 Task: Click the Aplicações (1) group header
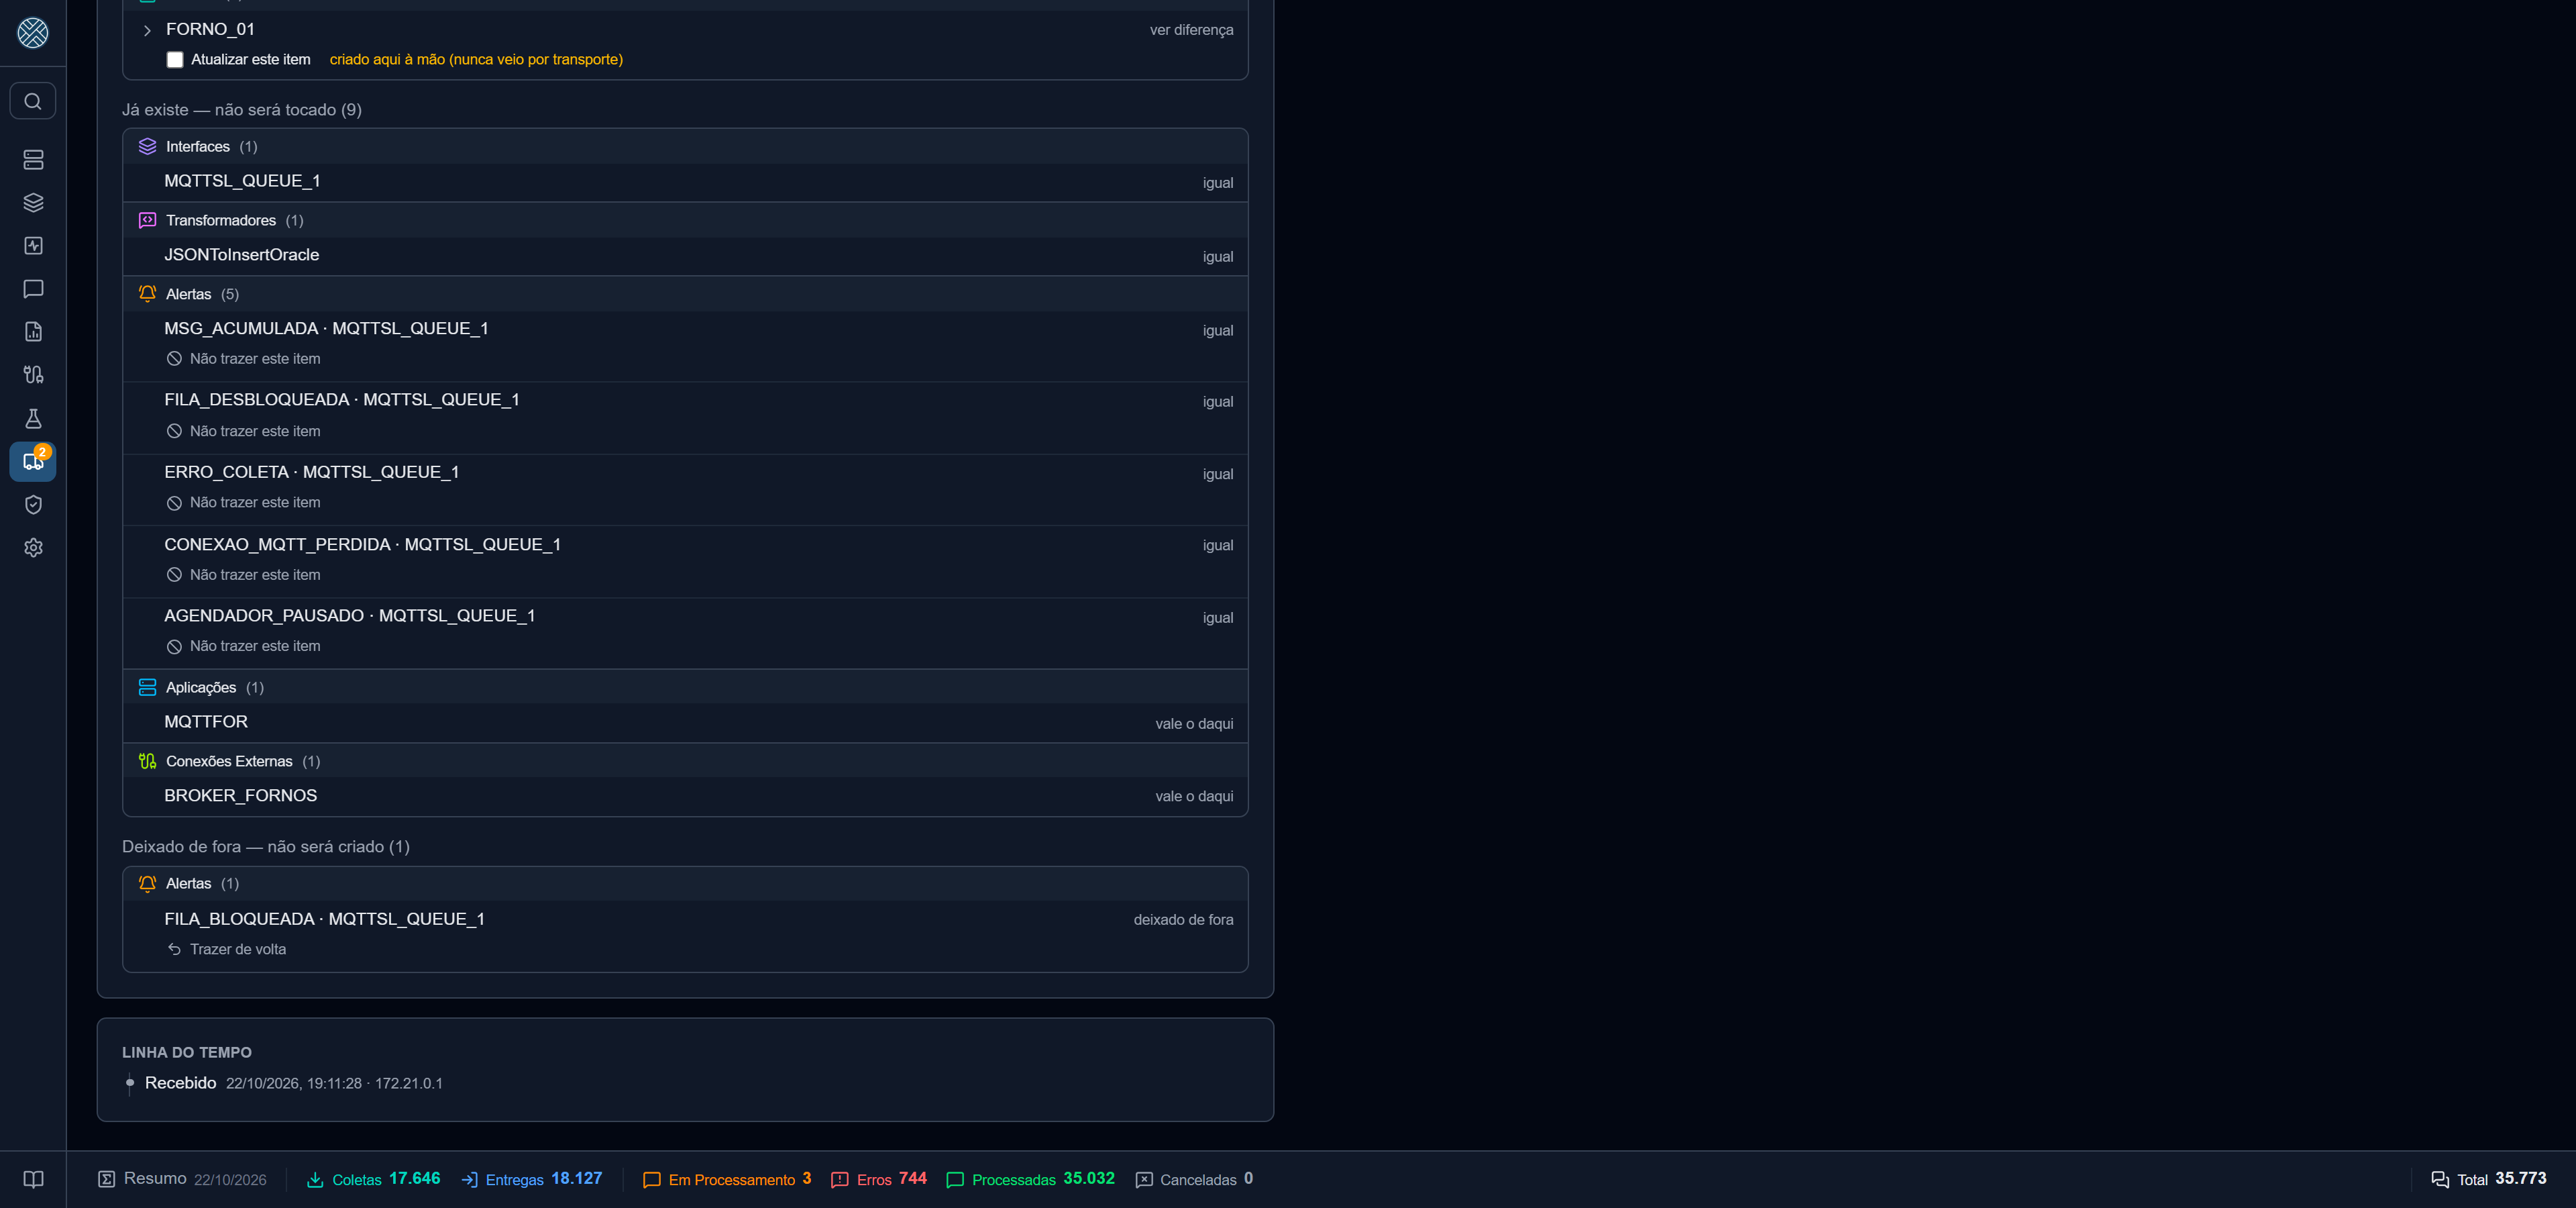click(x=685, y=687)
